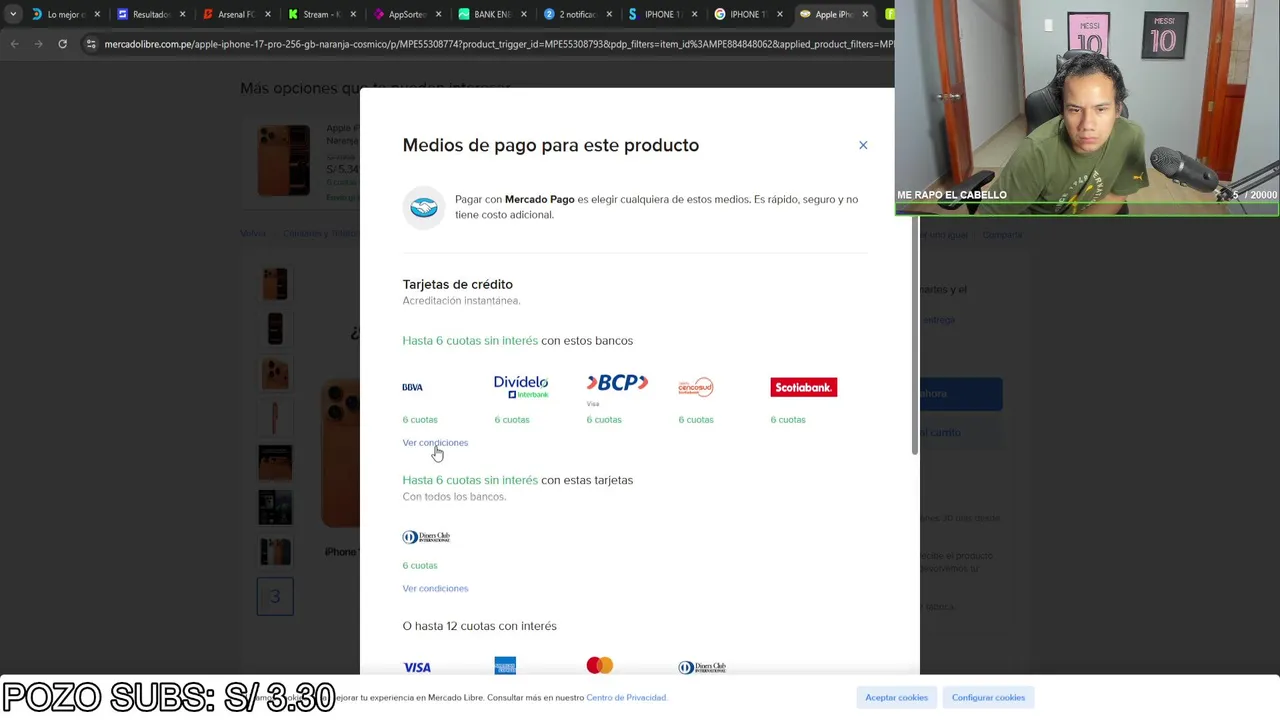Close the 'BANK ENE' tab
1280x720 pixels.
pyautogui.click(x=523, y=14)
